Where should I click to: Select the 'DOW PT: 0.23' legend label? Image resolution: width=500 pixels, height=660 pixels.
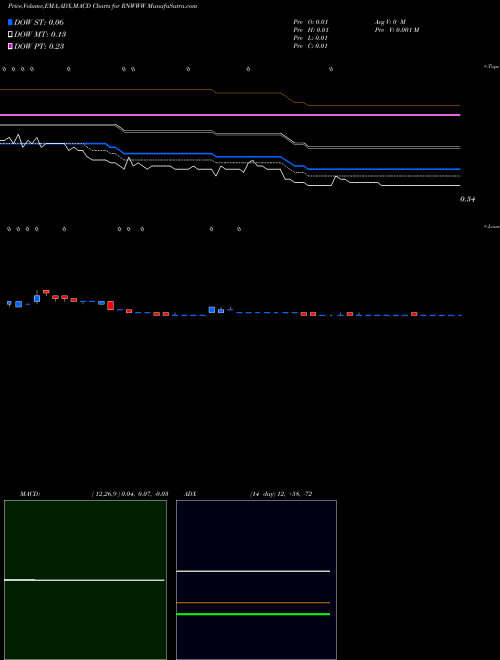39,46
